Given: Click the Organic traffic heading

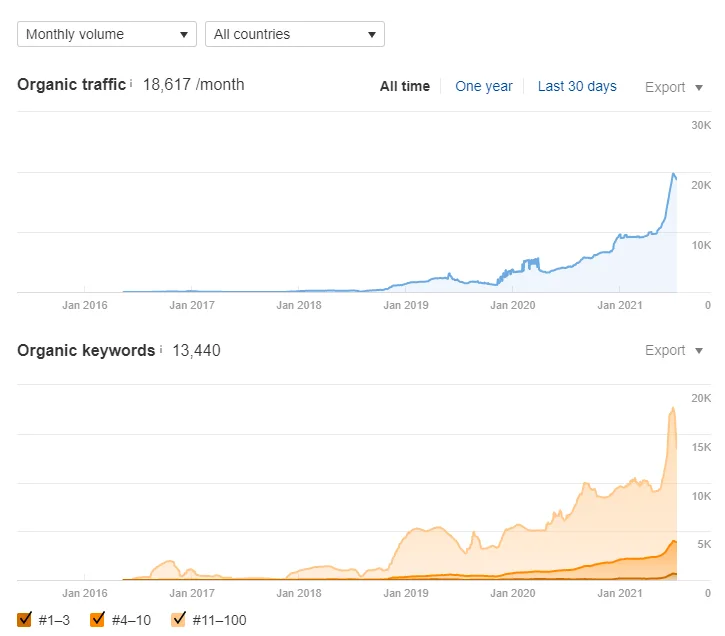Looking at the screenshot, I should [x=71, y=85].
